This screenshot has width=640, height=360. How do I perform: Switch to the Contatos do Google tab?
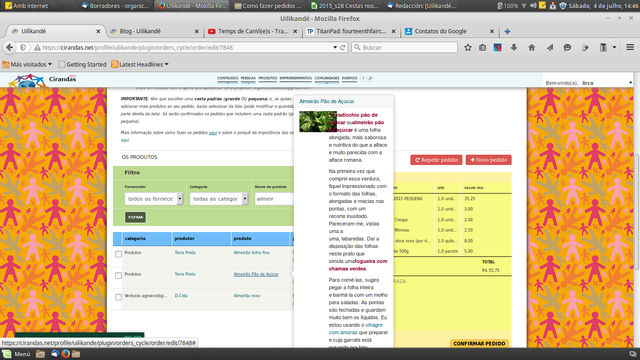pos(449,31)
